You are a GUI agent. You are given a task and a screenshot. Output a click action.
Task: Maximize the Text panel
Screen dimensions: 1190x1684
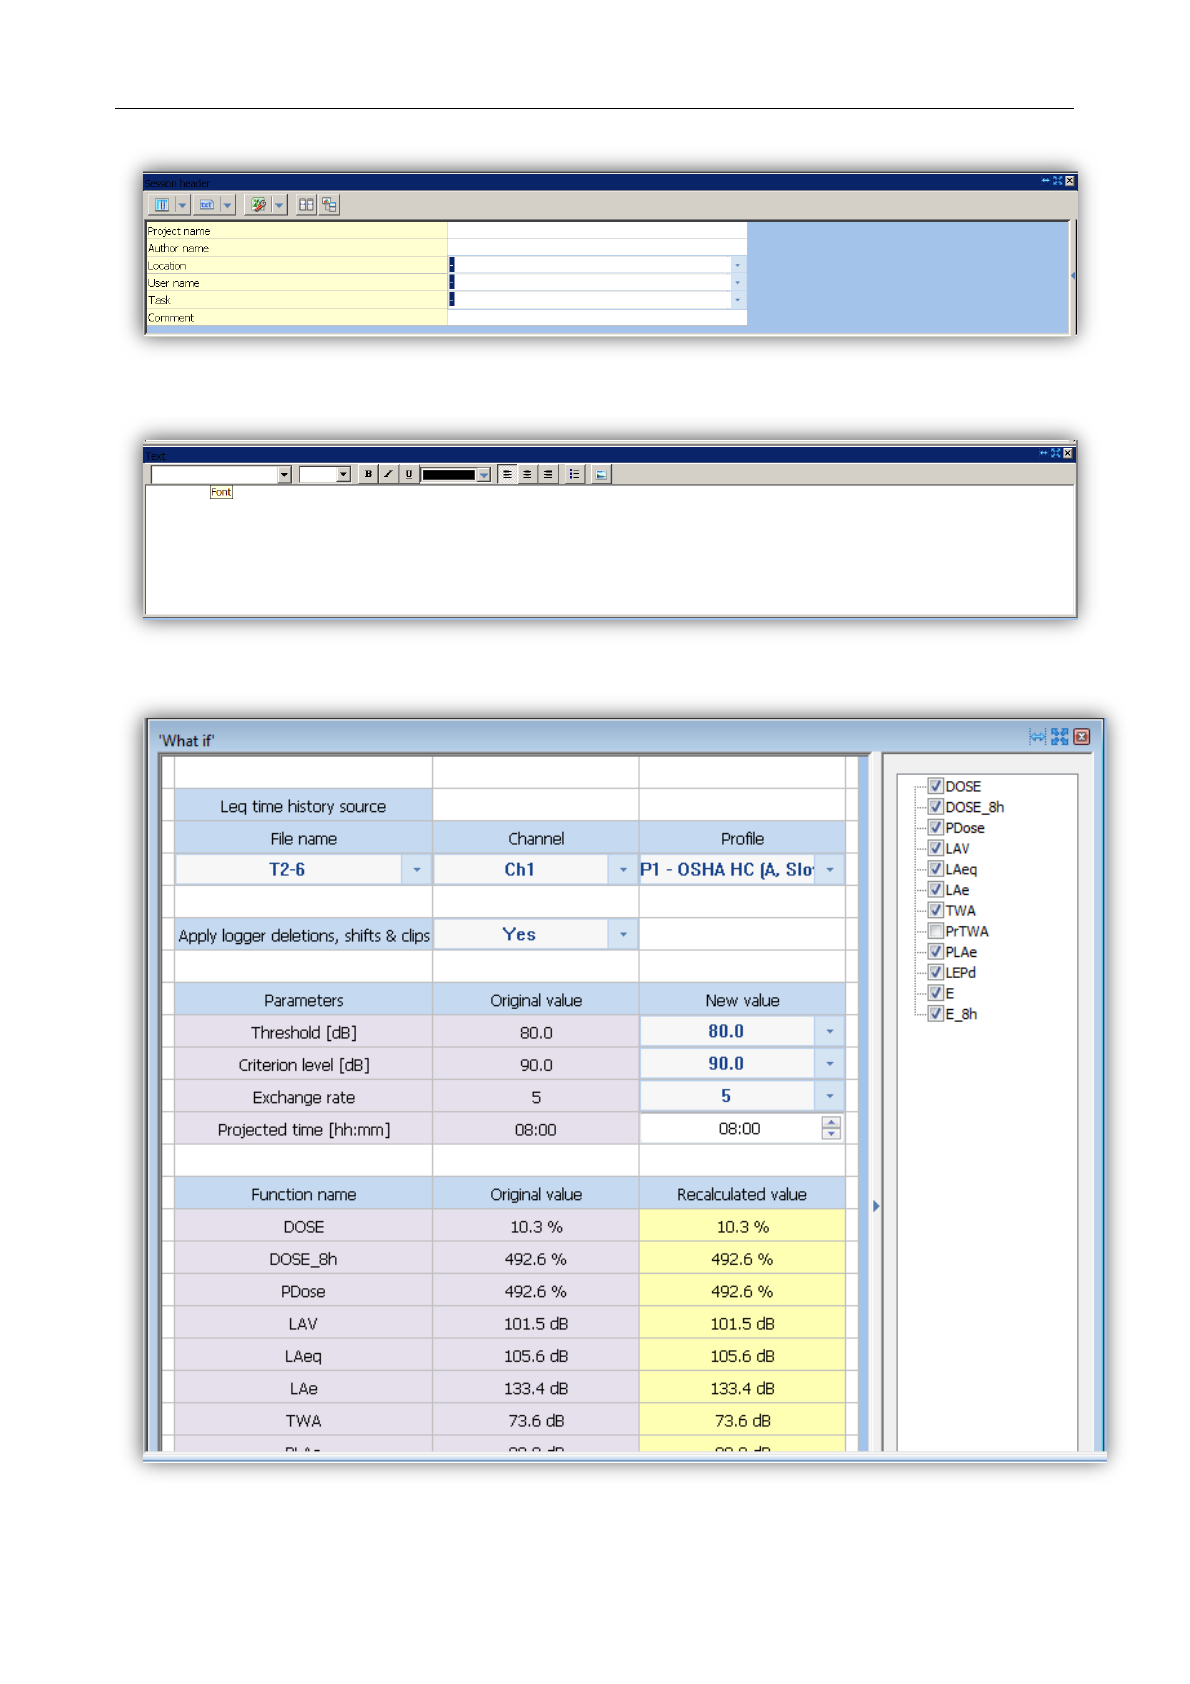pos(1056,453)
